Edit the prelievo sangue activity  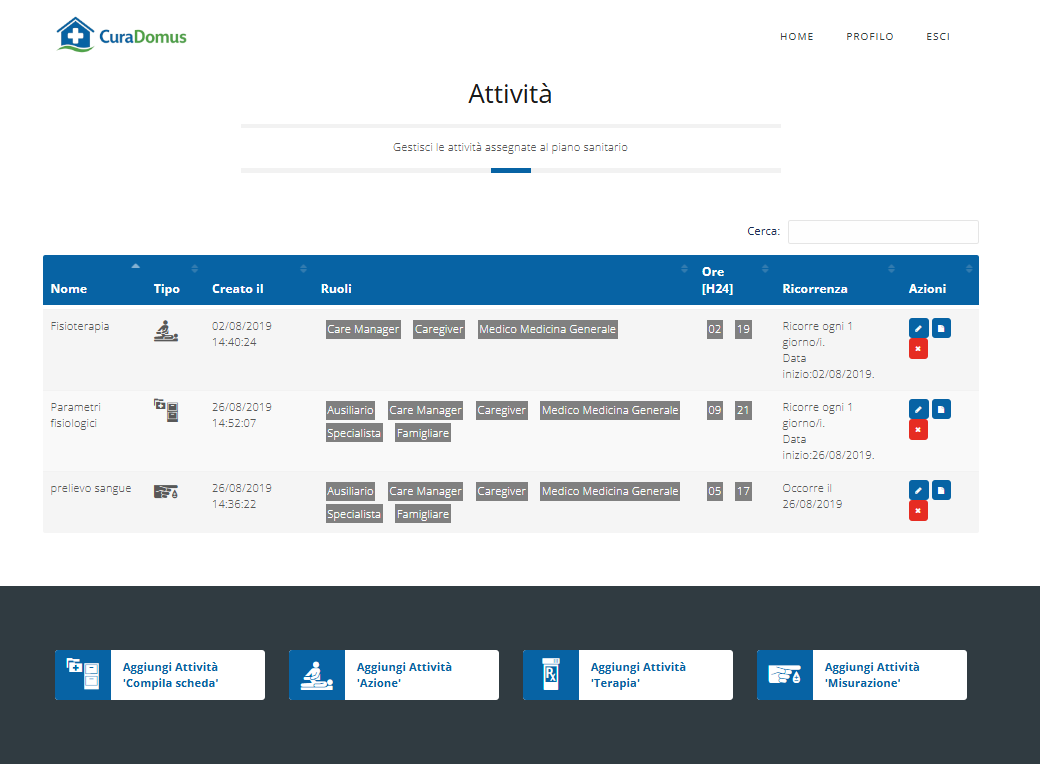[x=918, y=490]
